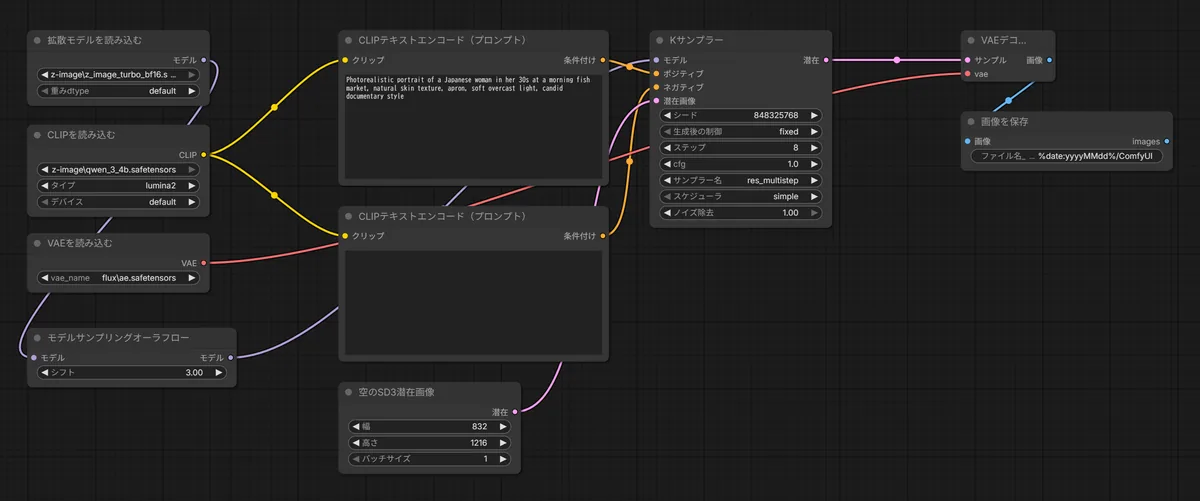The width and height of the screenshot is (1200, 501).
Task: Click the Kサンプラー node title
Action: (x=695, y=41)
